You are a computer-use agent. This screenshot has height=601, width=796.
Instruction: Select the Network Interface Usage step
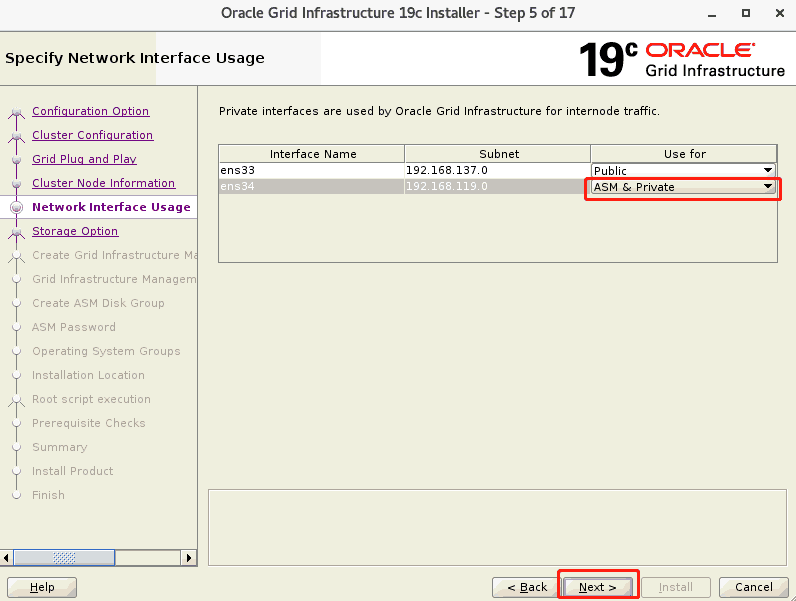111,207
